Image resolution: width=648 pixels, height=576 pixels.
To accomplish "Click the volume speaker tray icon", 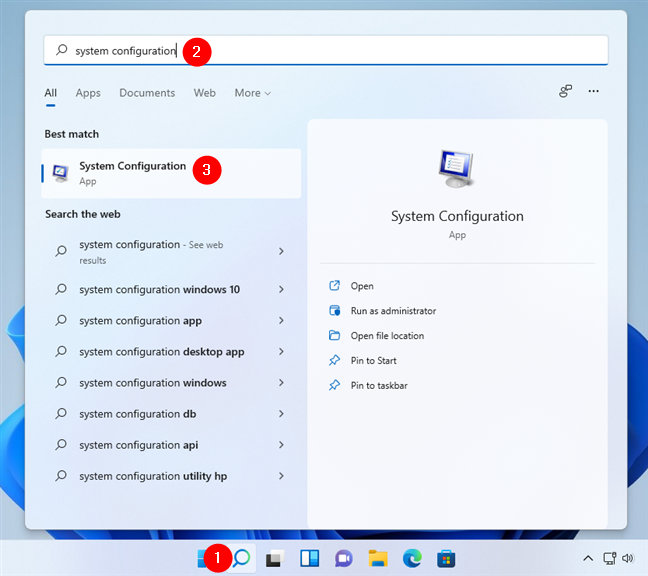I will [x=627, y=559].
